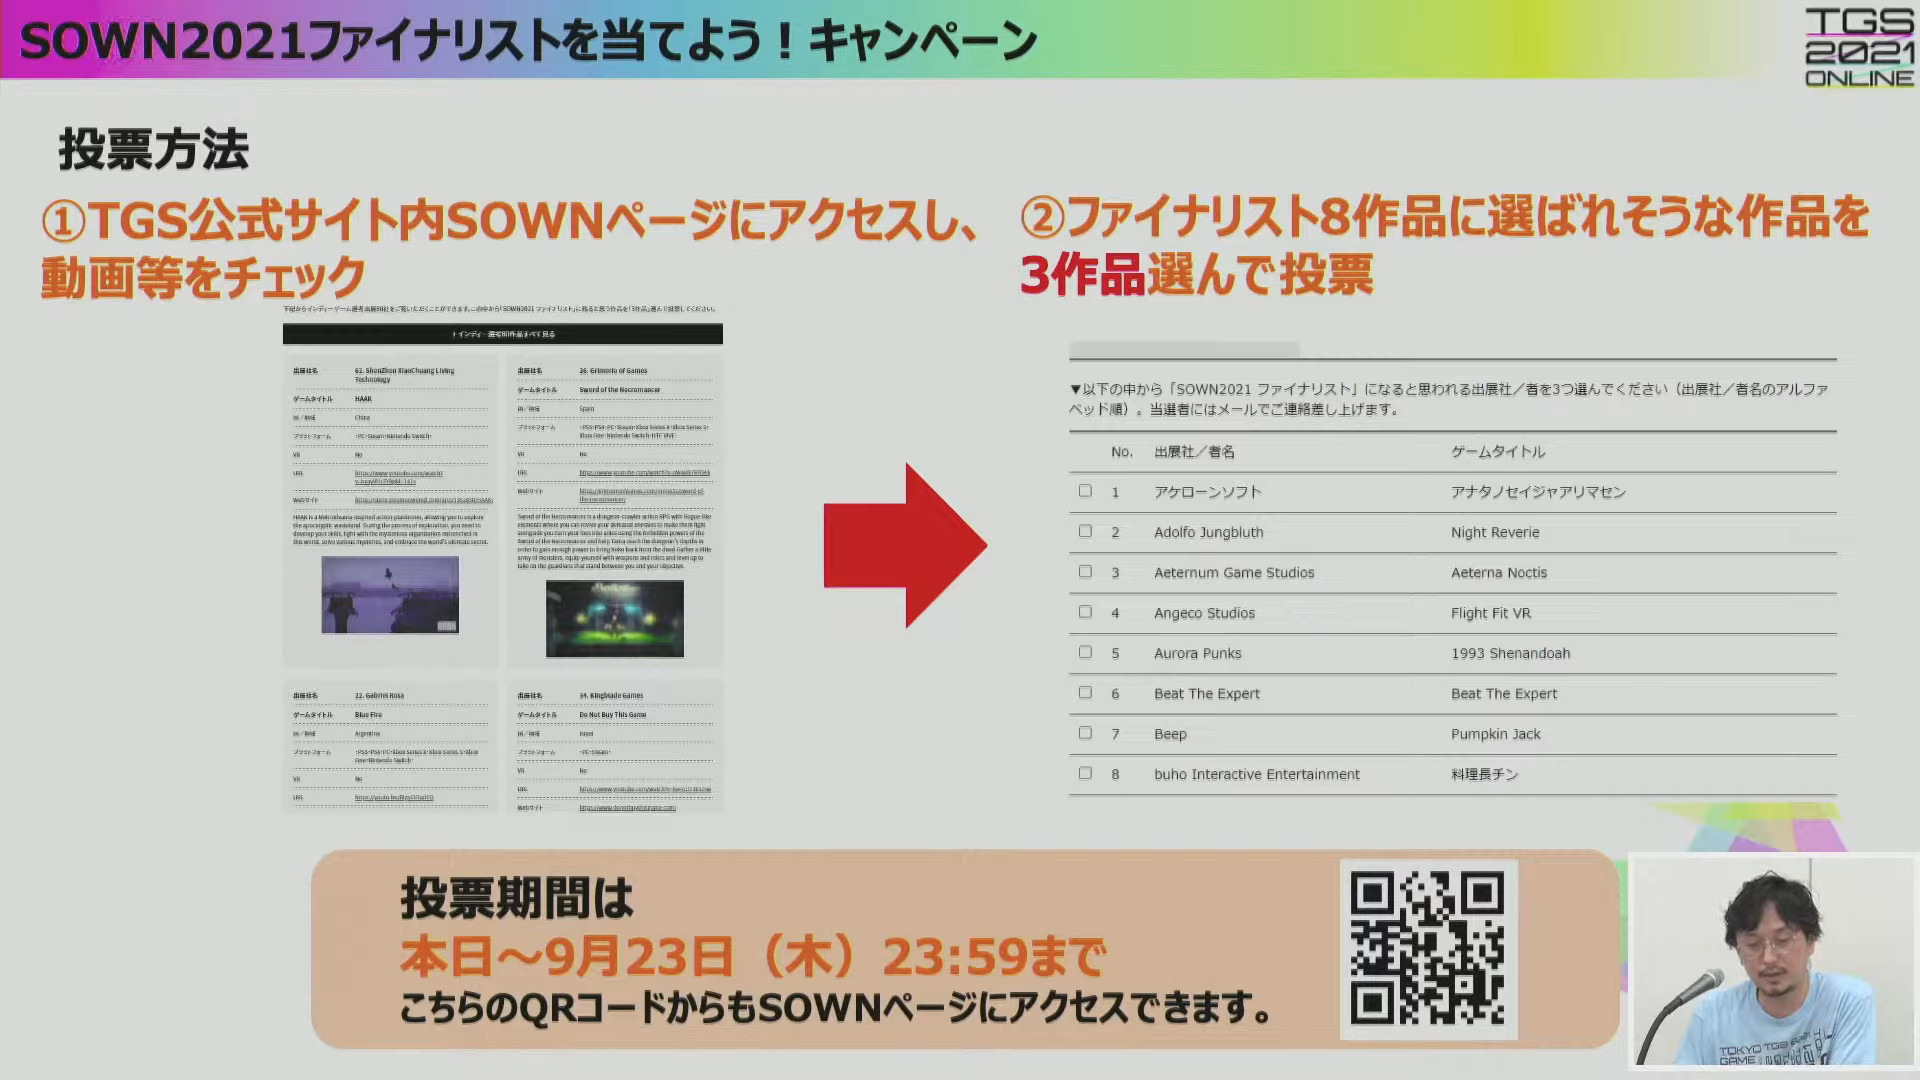Image resolution: width=1920 pixels, height=1080 pixels.
Task: Click the QR code image
Action: coord(1428,948)
